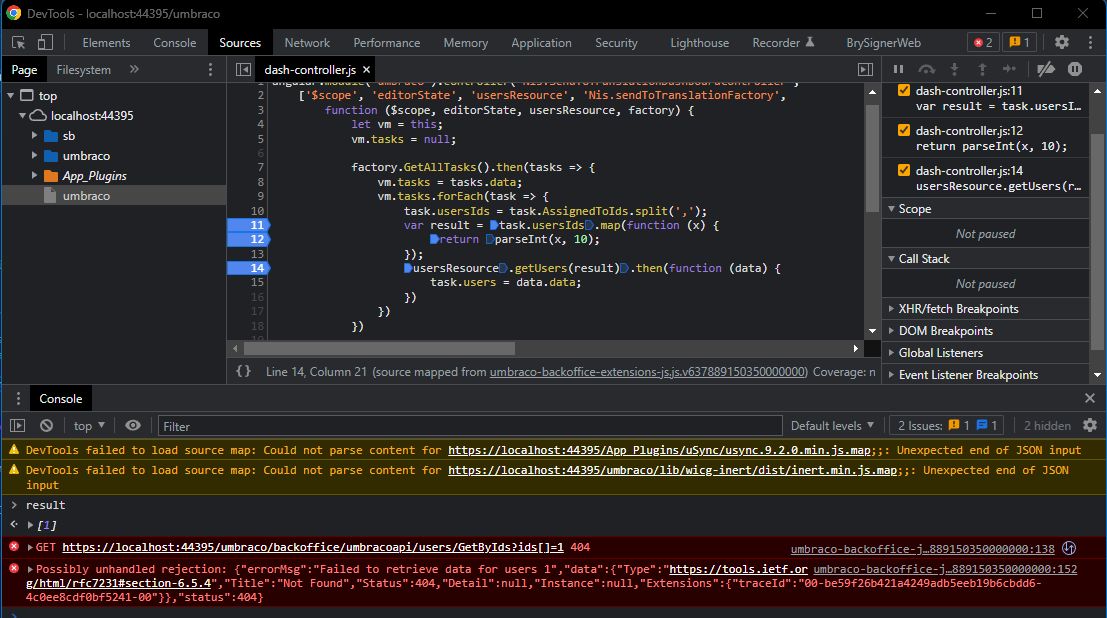Step into next function call
The height and width of the screenshot is (618, 1107).
tap(954, 69)
